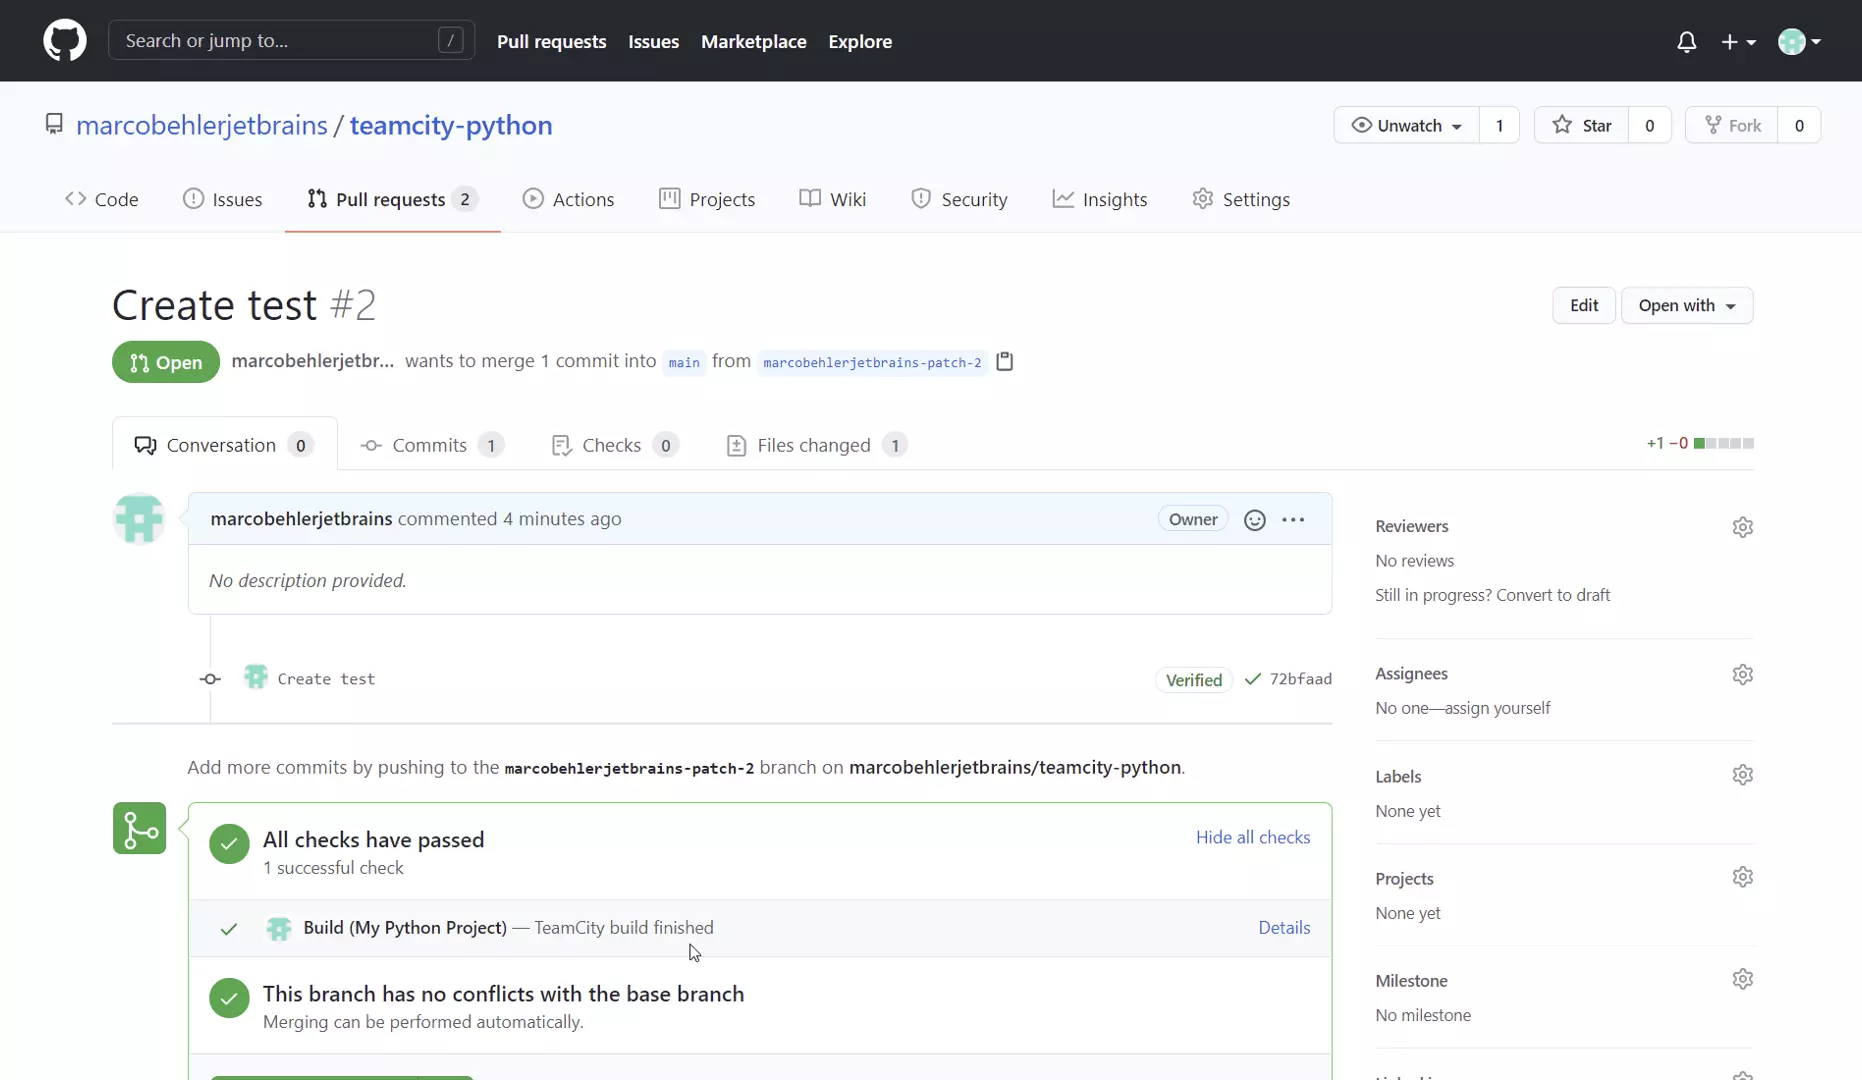
Task: Open the Labels gear icon
Action: 1742,776
